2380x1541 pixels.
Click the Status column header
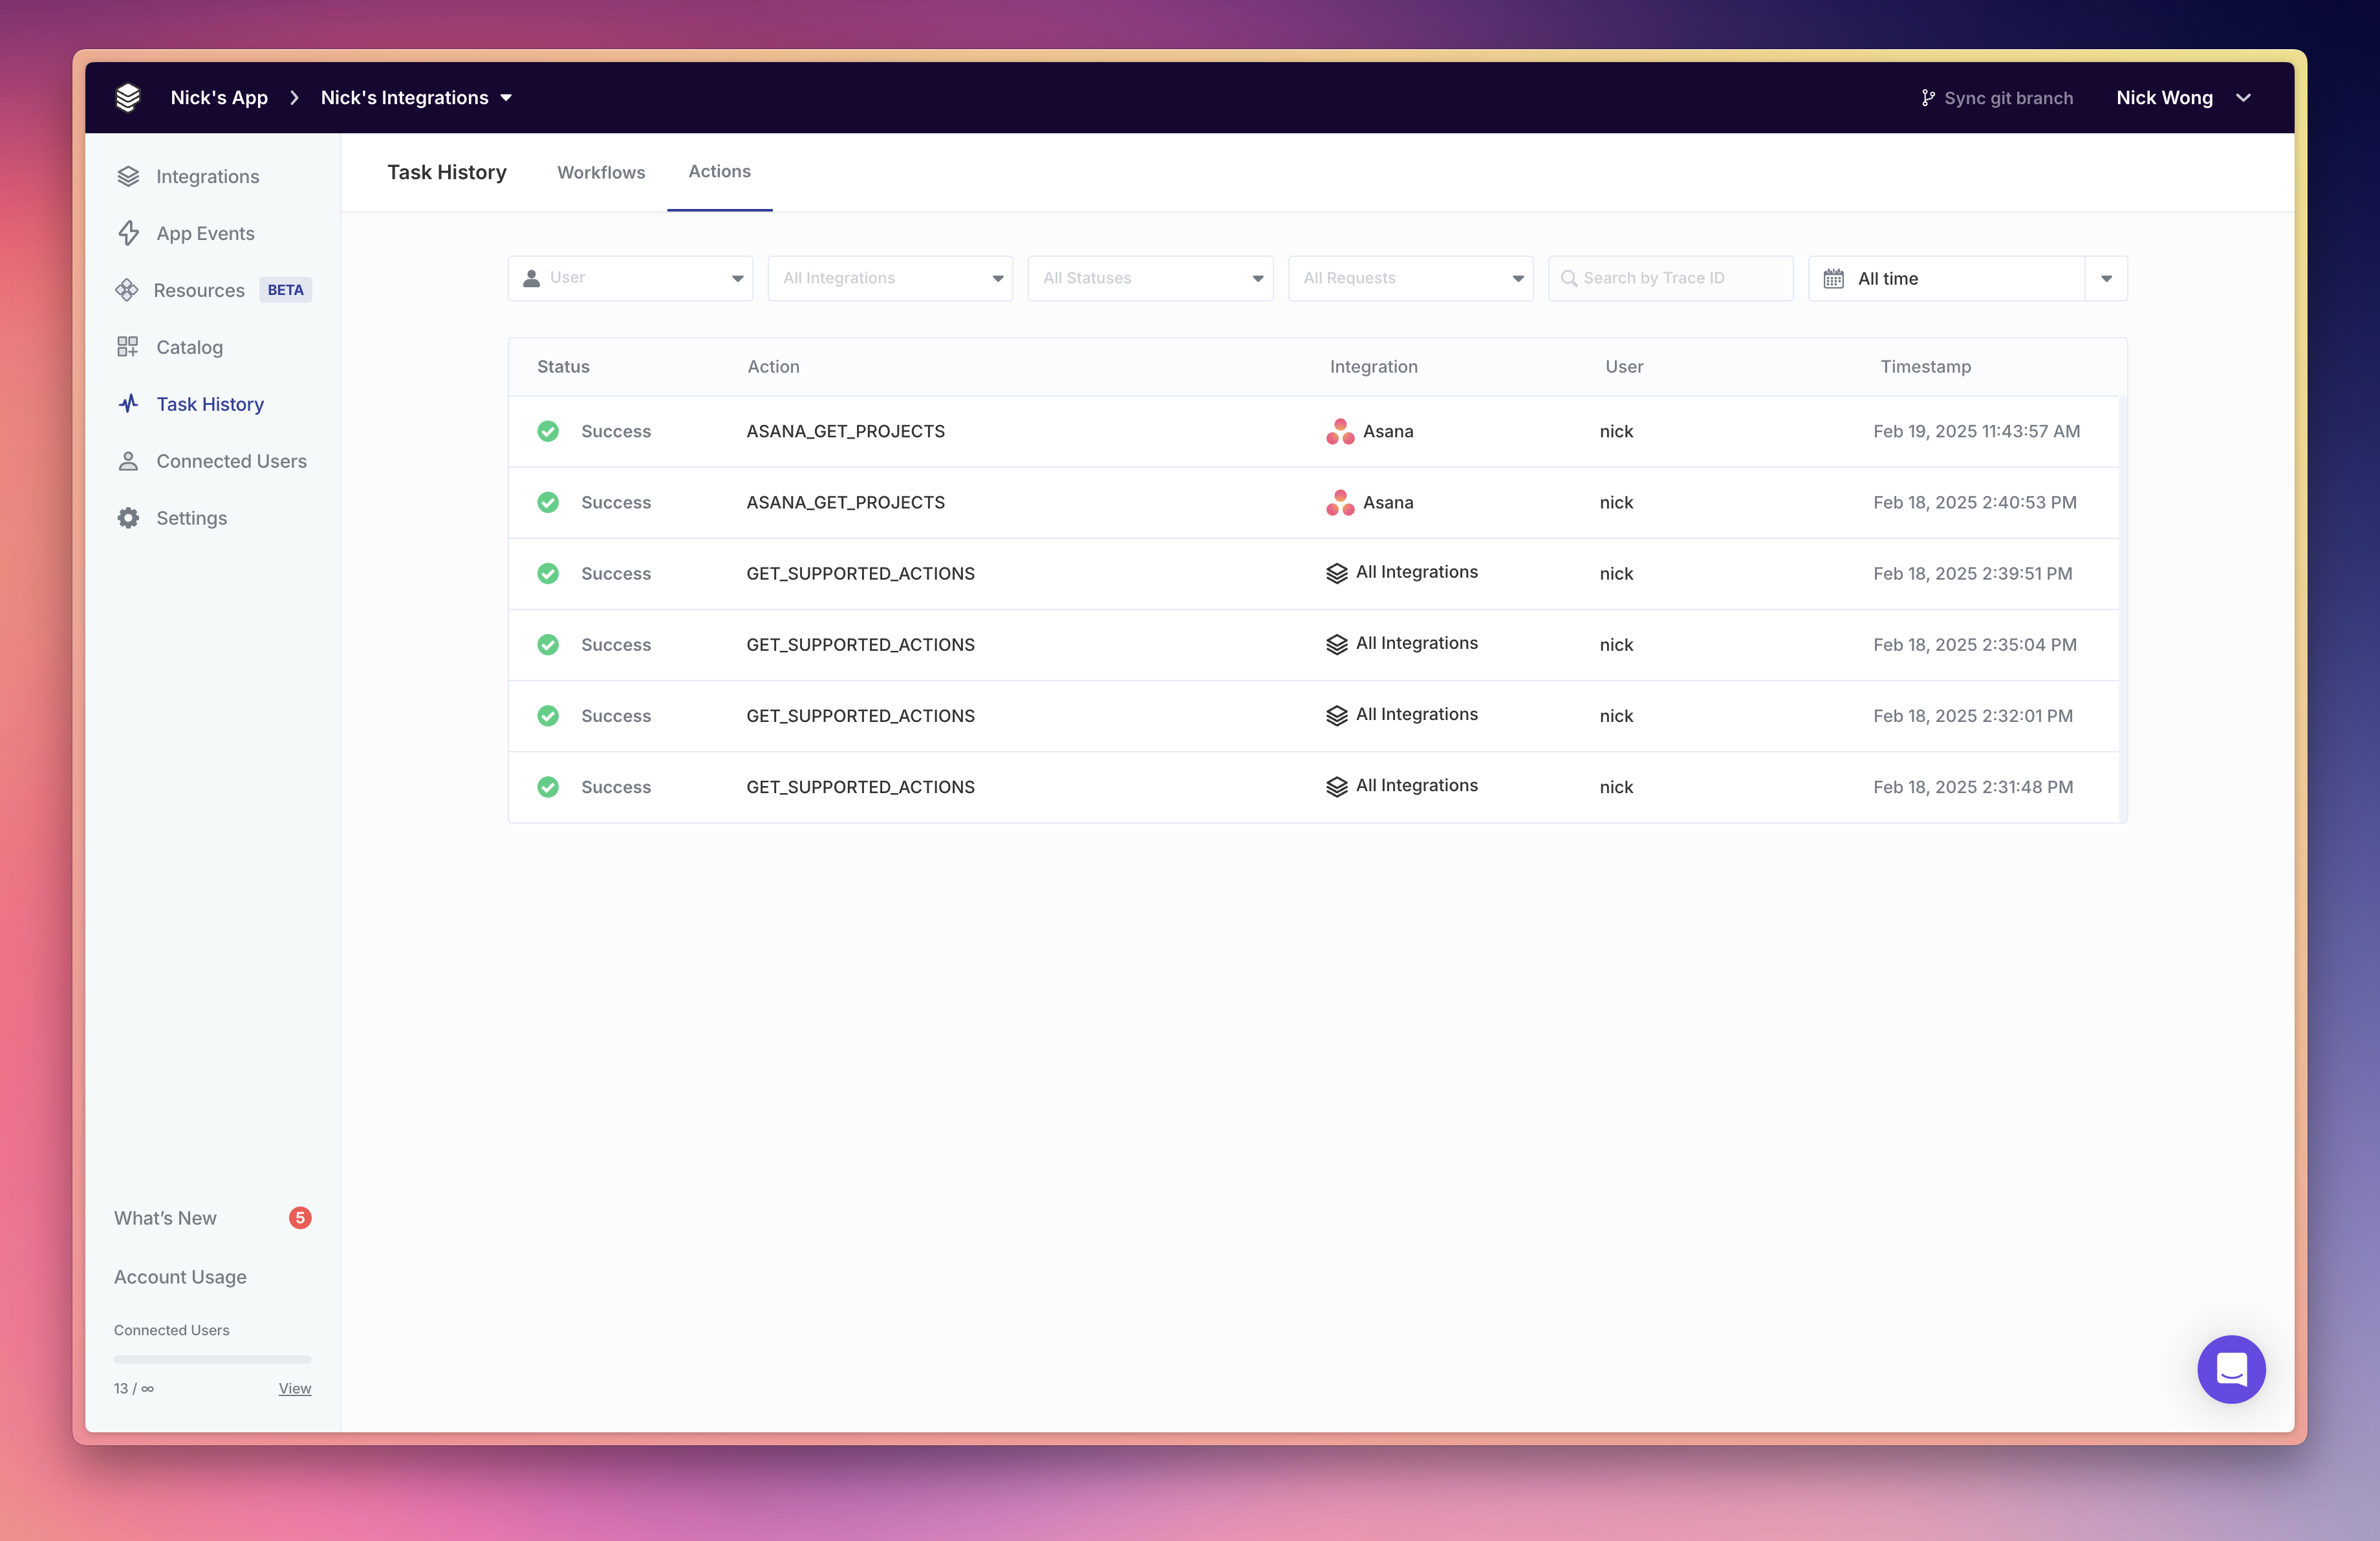click(x=563, y=366)
